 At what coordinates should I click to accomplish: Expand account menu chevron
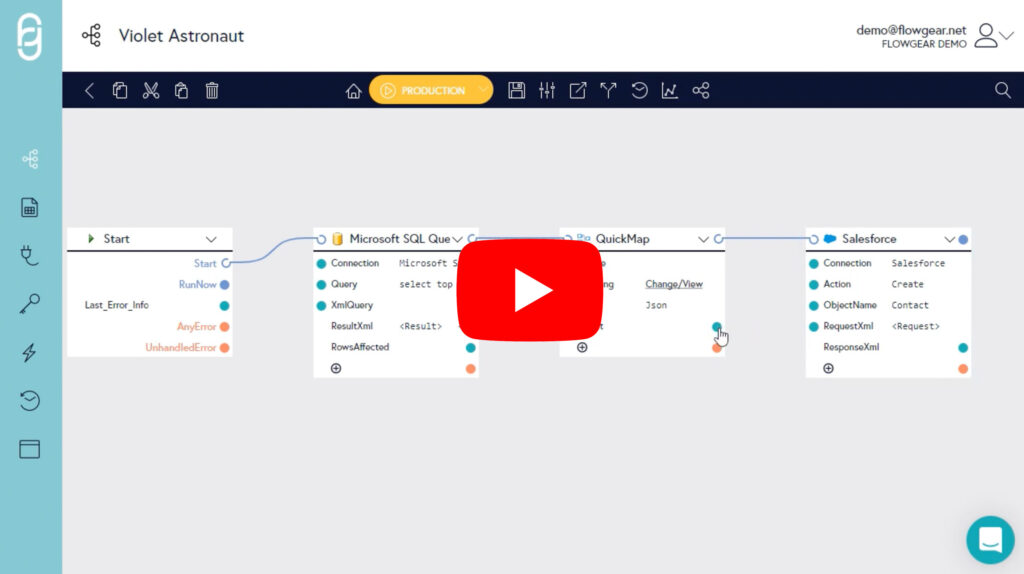(1008, 36)
